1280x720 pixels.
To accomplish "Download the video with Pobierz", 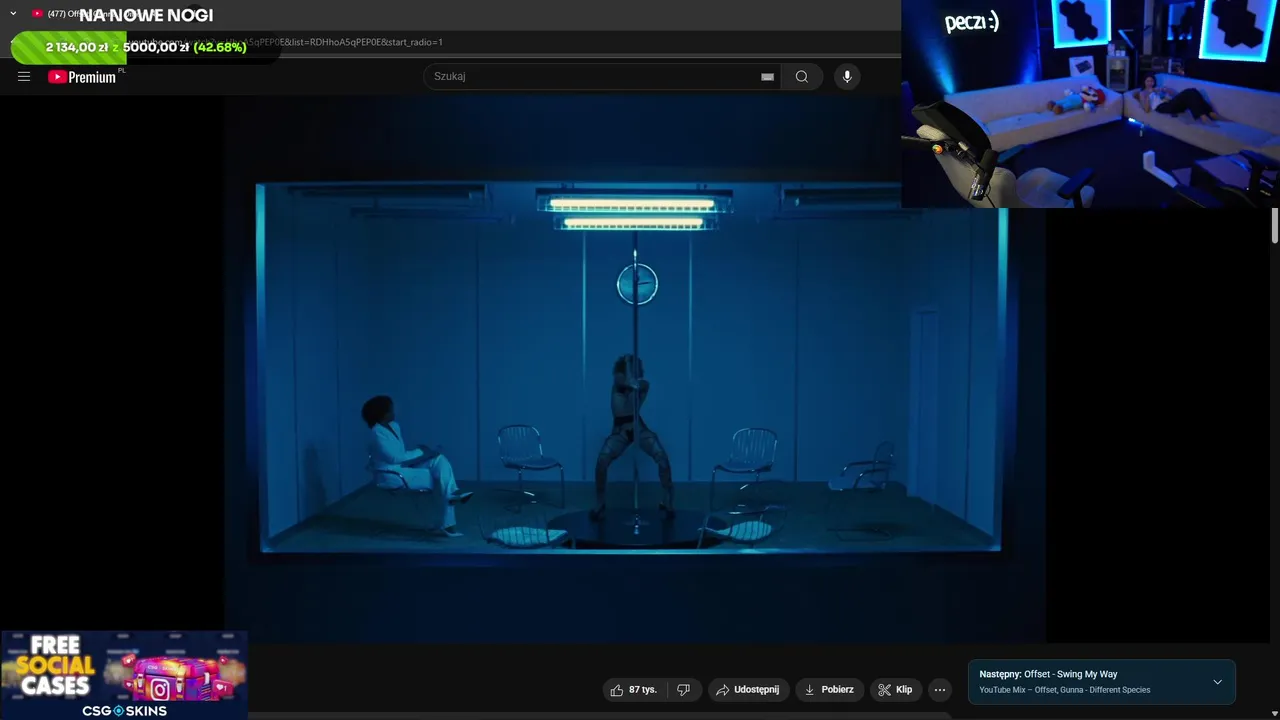I will (x=829, y=689).
